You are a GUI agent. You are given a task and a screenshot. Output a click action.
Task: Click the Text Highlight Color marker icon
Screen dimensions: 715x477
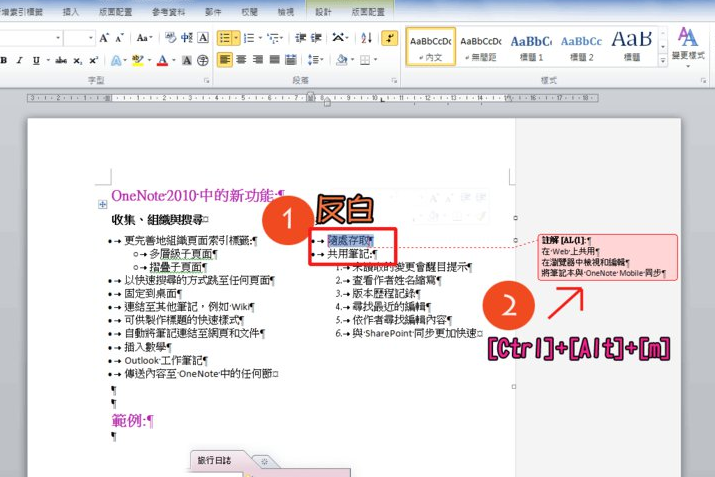[137, 60]
